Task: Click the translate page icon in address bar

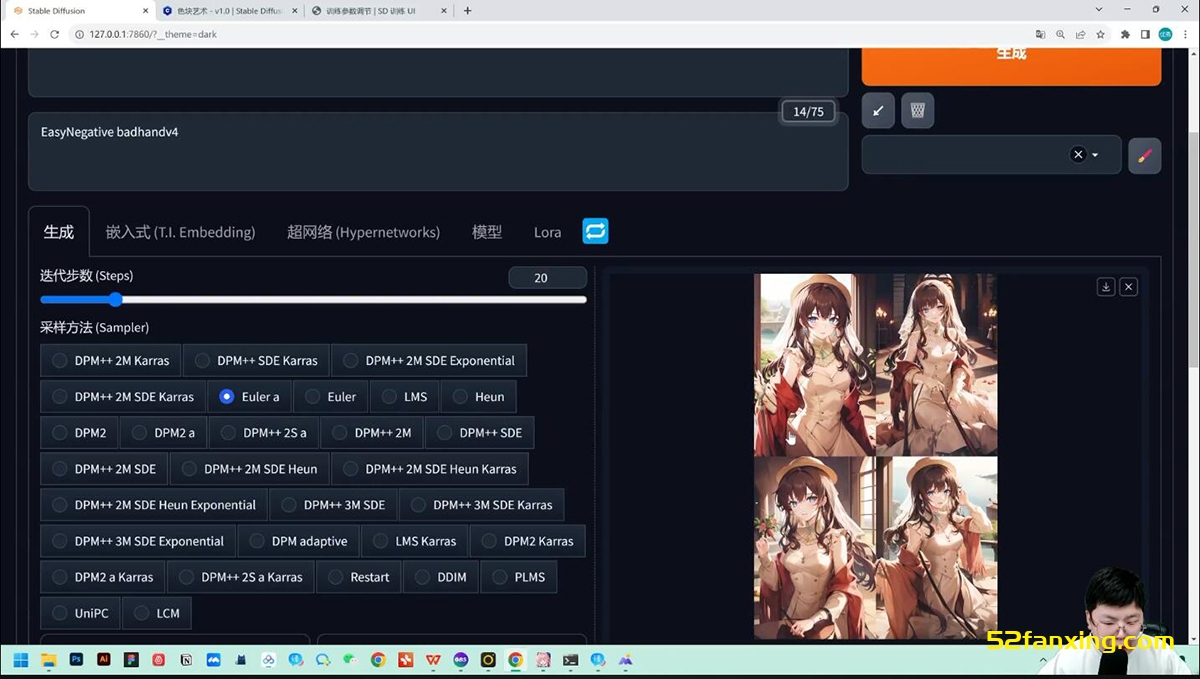Action: click(x=1040, y=34)
